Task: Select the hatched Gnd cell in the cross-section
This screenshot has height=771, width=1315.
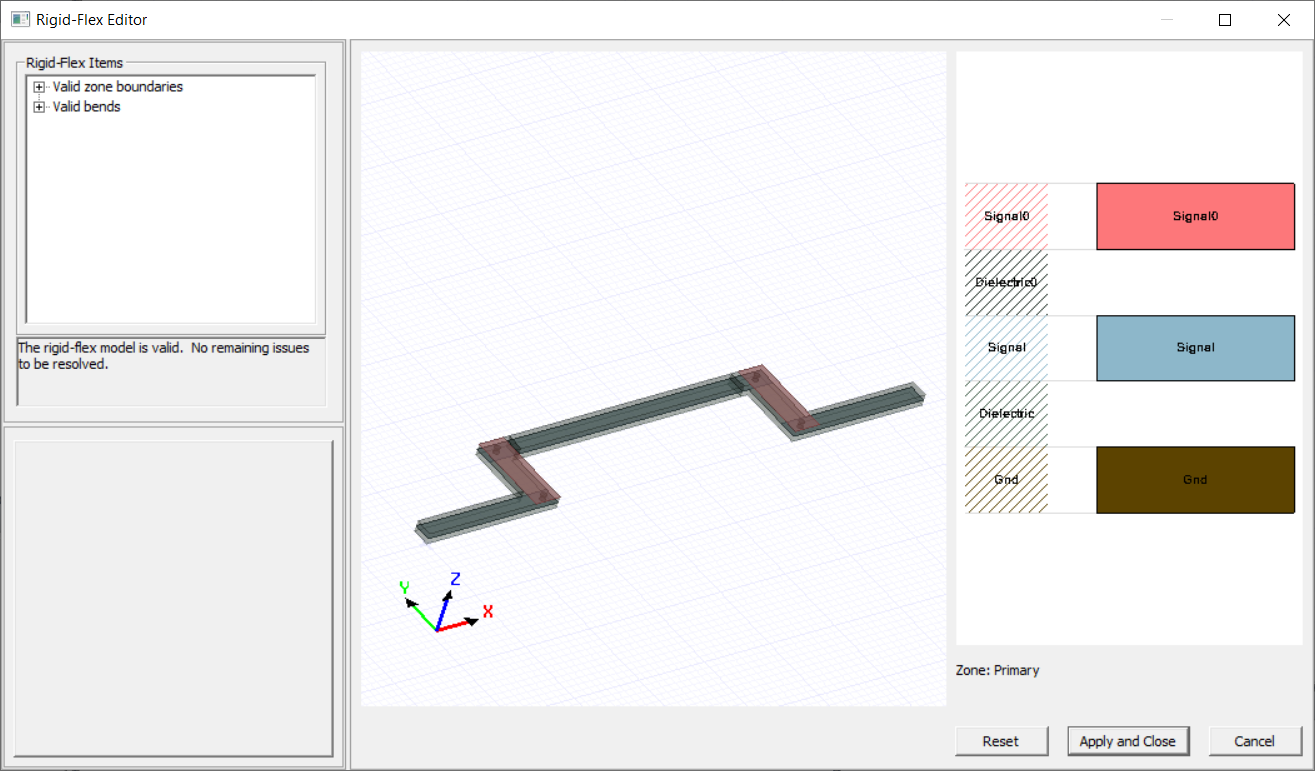Action: 1005,479
